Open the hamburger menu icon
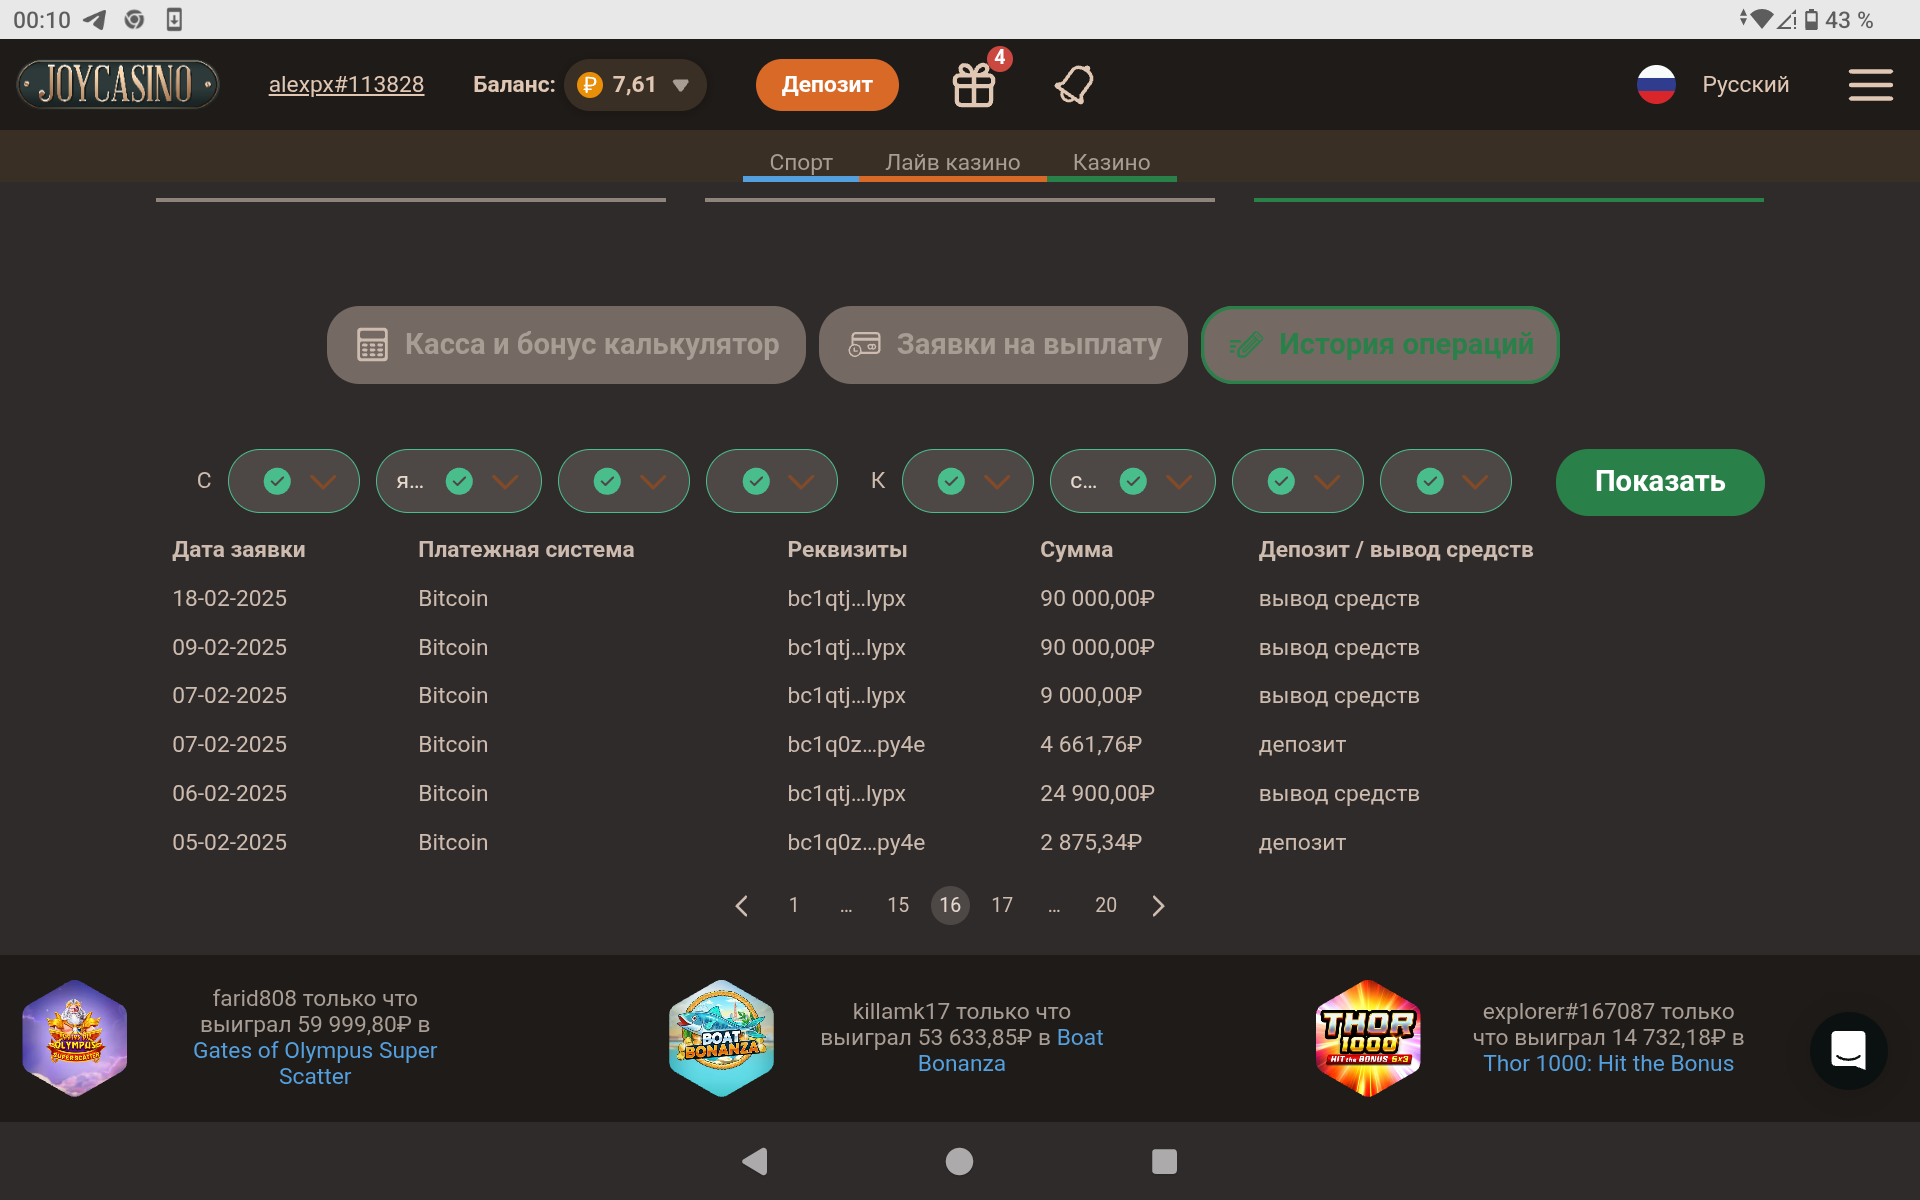This screenshot has height=1200, width=1920. click(1870, 85)
